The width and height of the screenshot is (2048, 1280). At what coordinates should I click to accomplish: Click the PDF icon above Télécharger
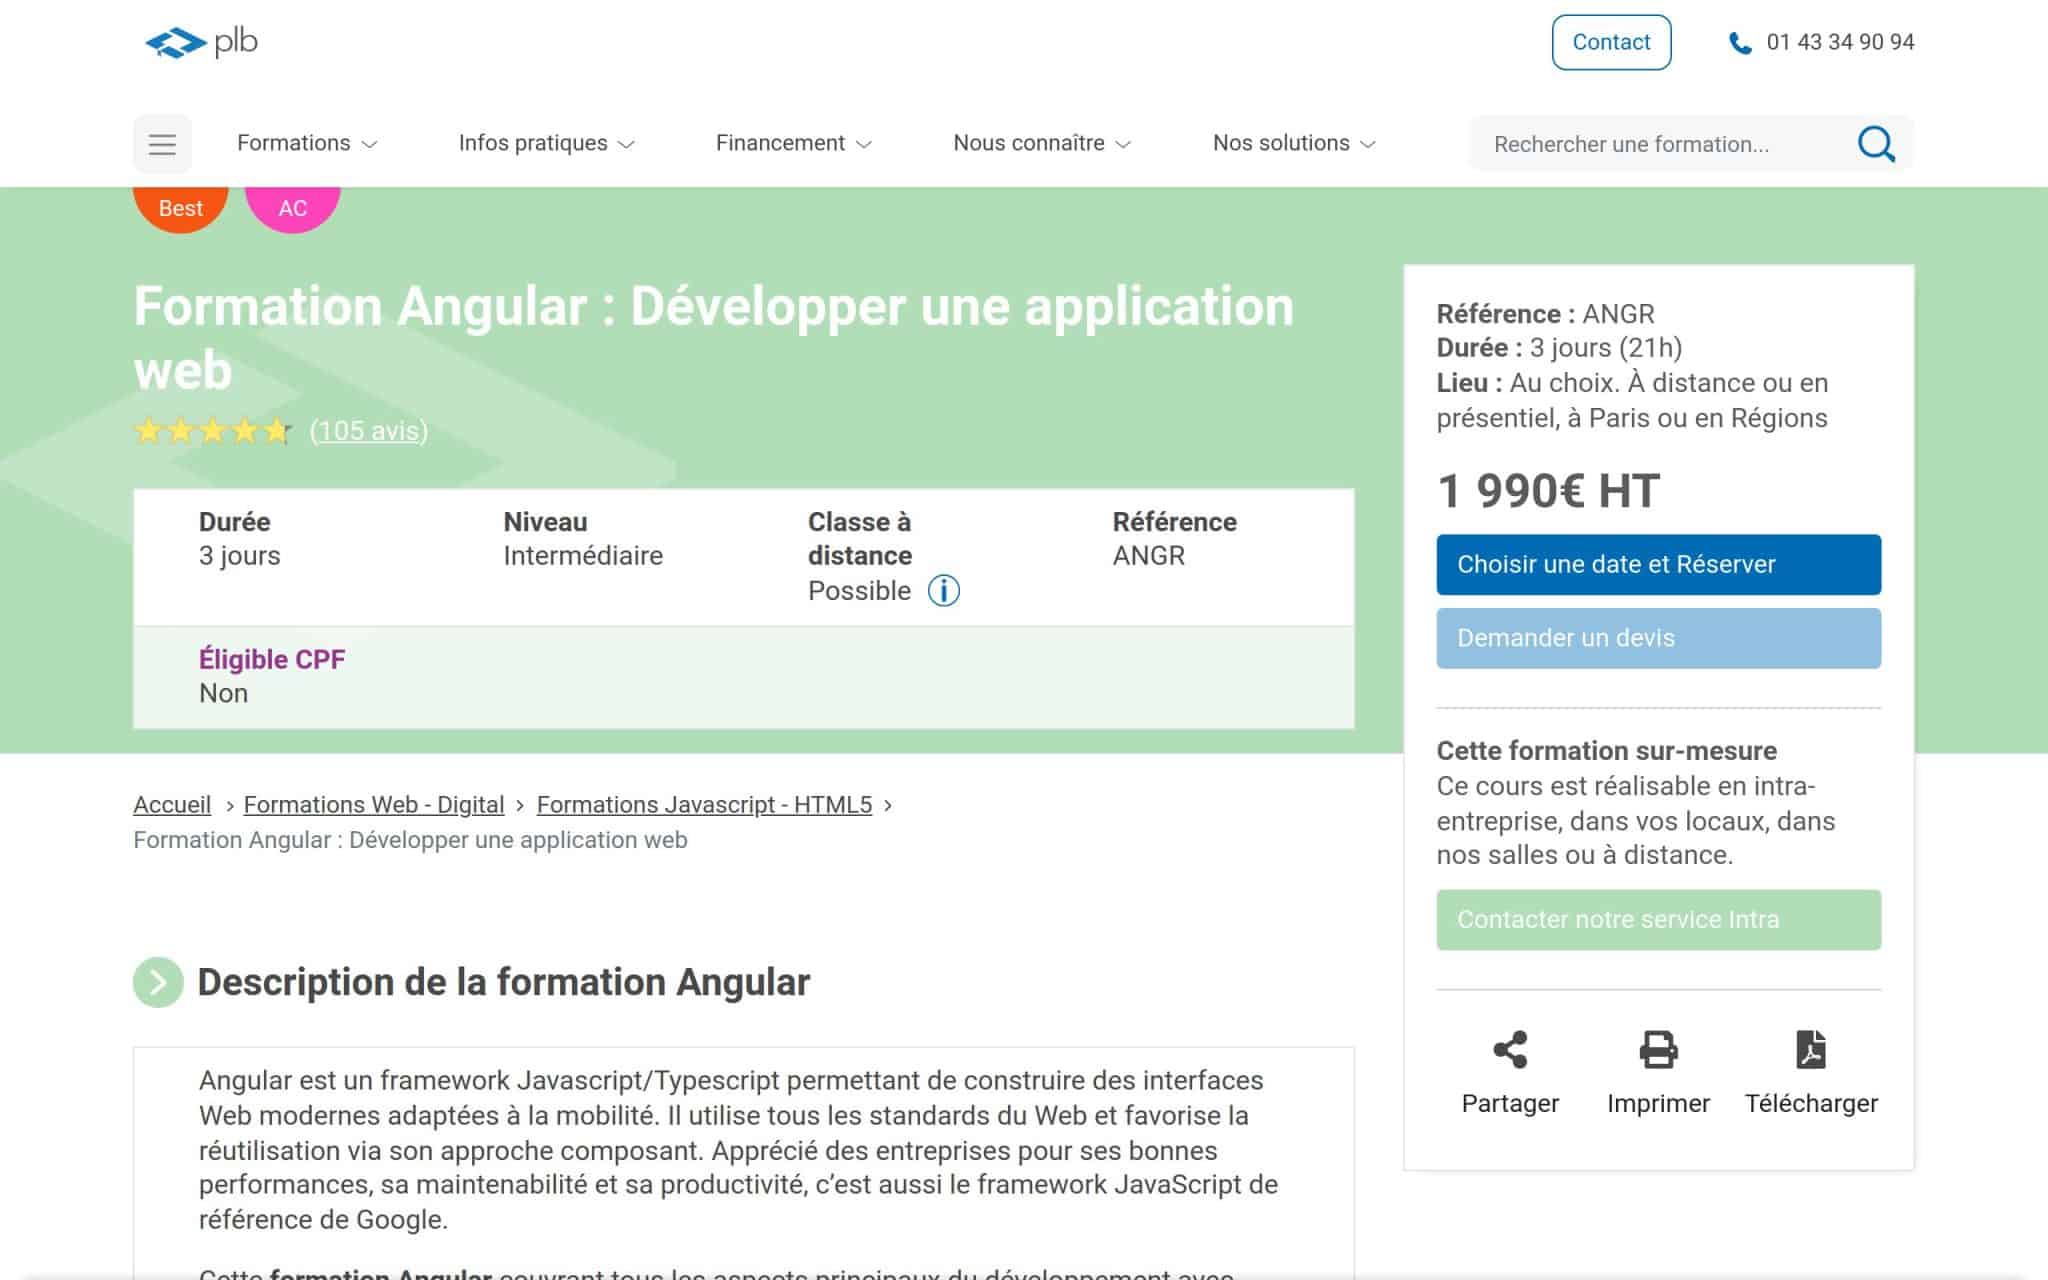[1811, 1050]
